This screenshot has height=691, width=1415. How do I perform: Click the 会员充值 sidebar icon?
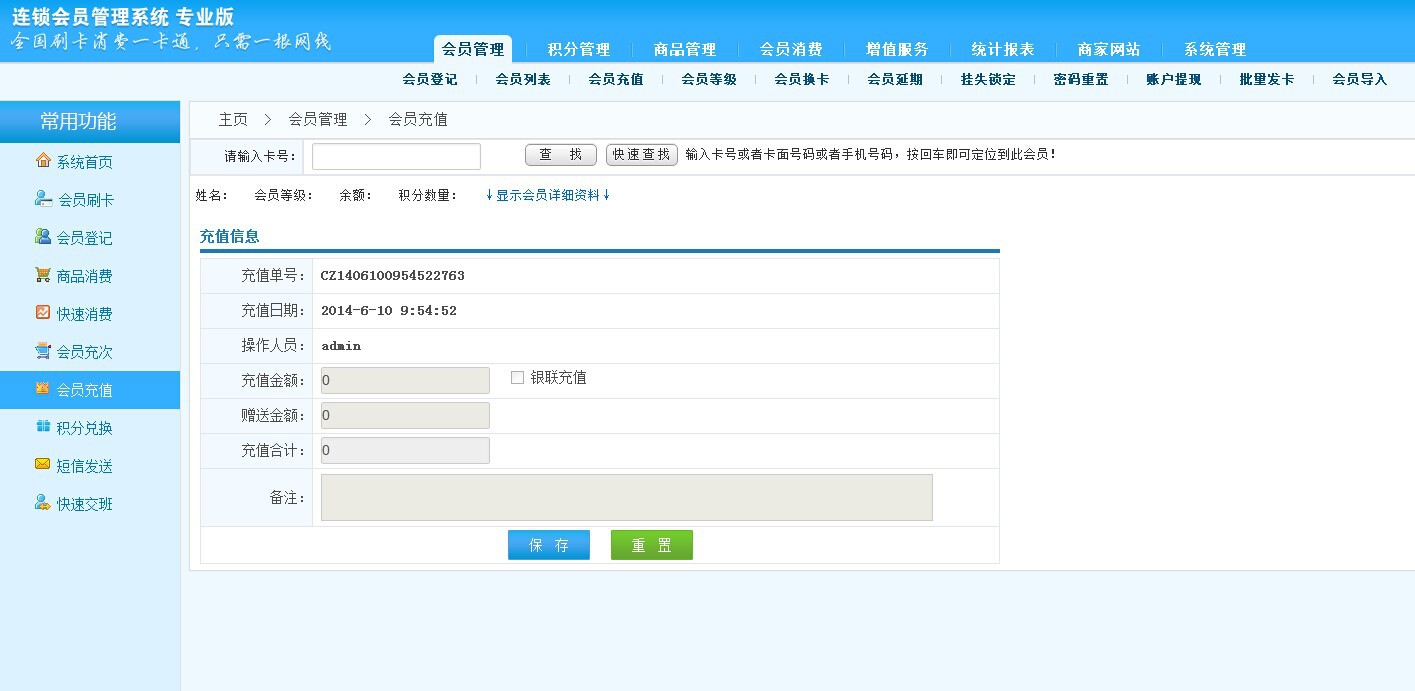[x=43, y=388]
